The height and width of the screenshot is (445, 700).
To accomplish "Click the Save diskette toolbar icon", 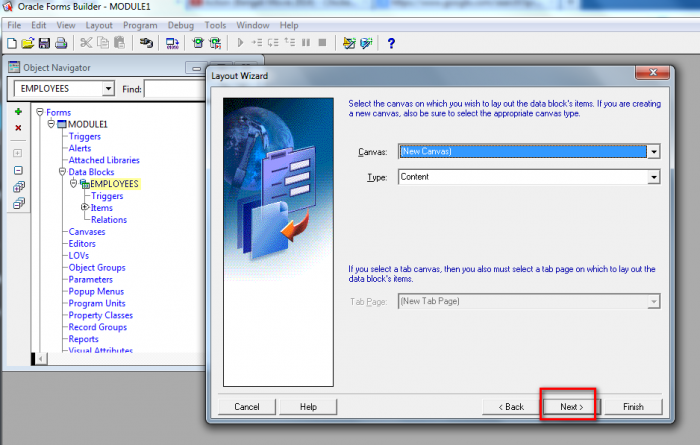I will click(x=44, y=43).
